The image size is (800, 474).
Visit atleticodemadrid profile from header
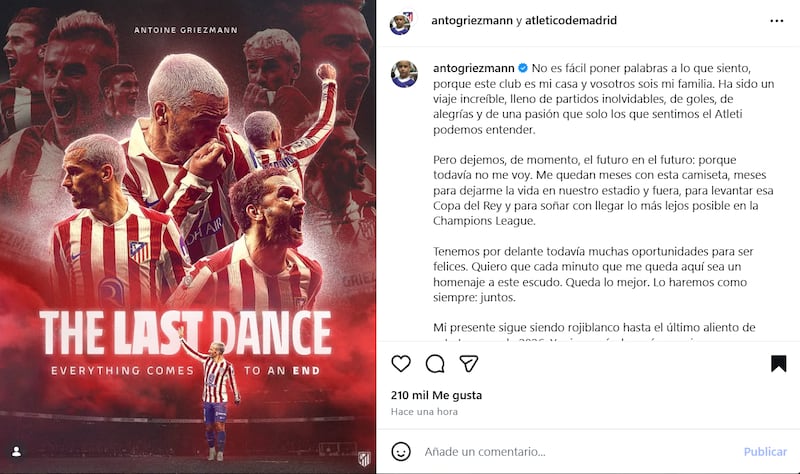click(571, 20)
